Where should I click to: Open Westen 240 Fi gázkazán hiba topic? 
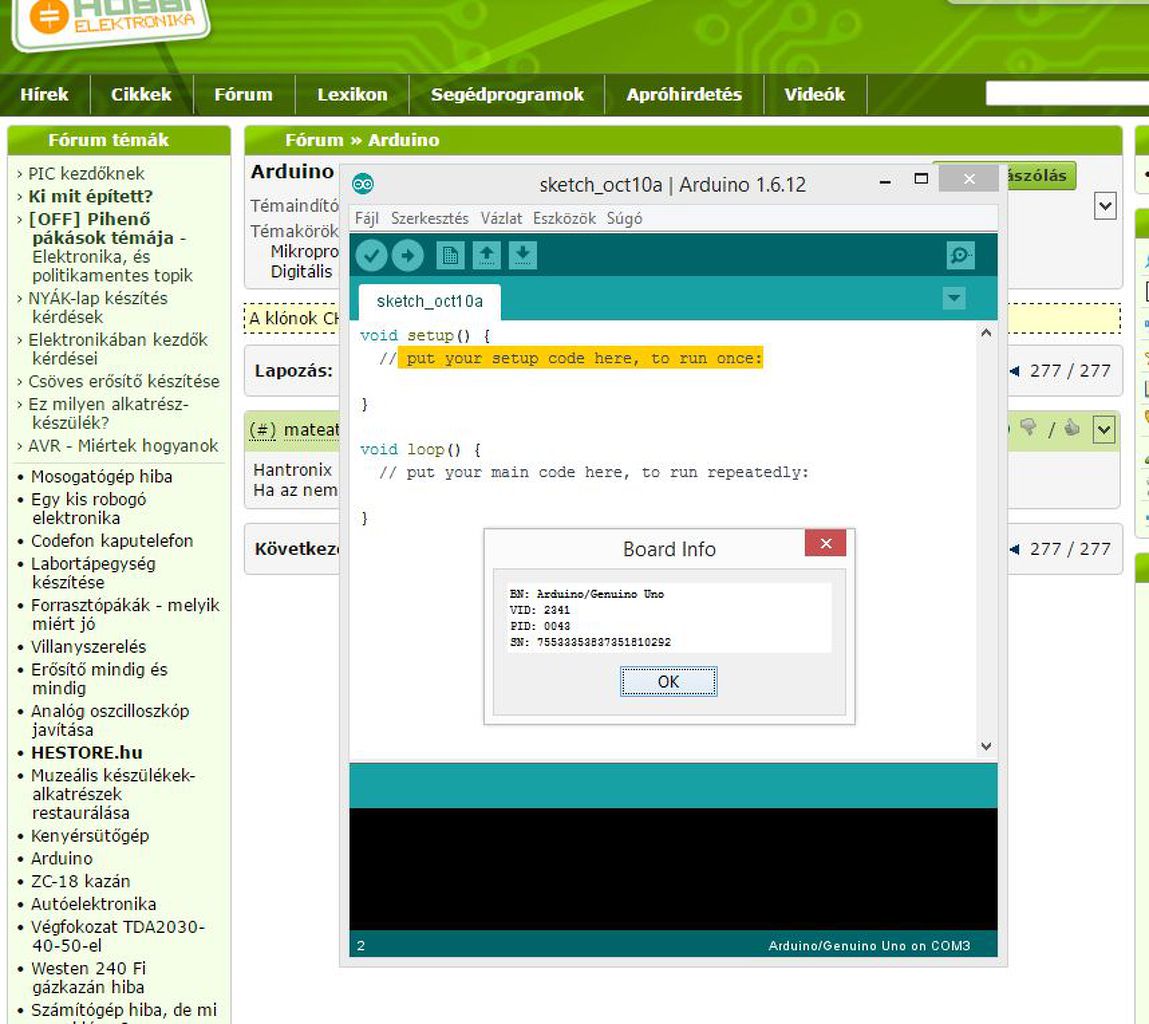[88, 978]
